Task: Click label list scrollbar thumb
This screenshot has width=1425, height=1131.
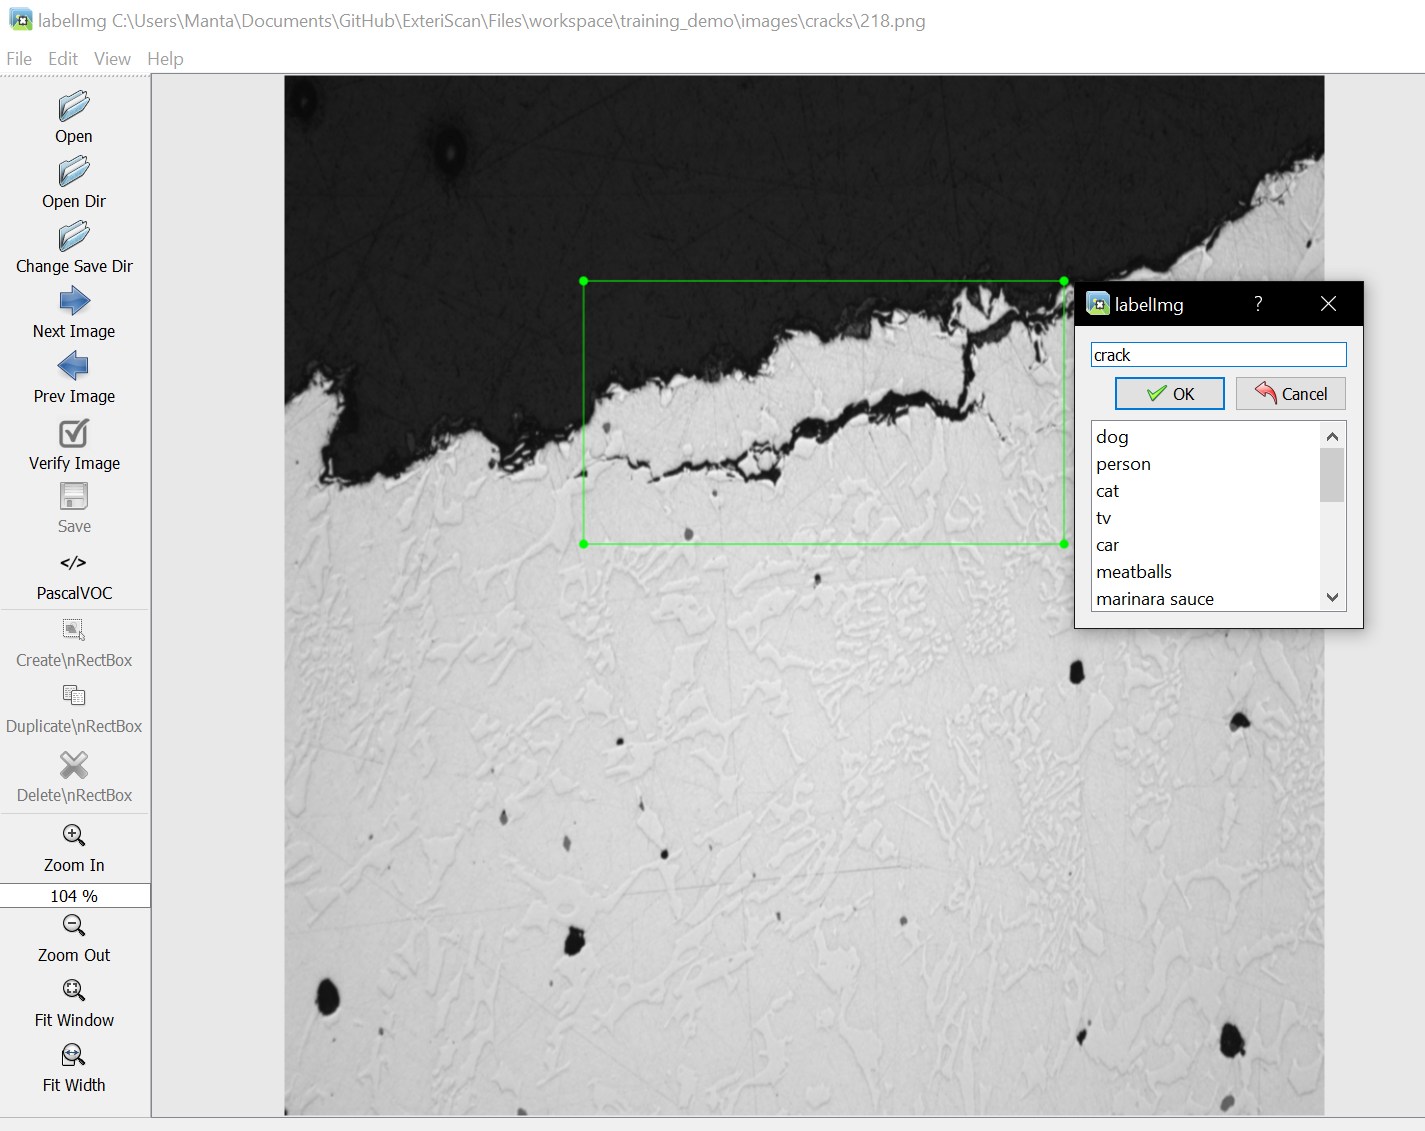Action: tap(1332, 475)
